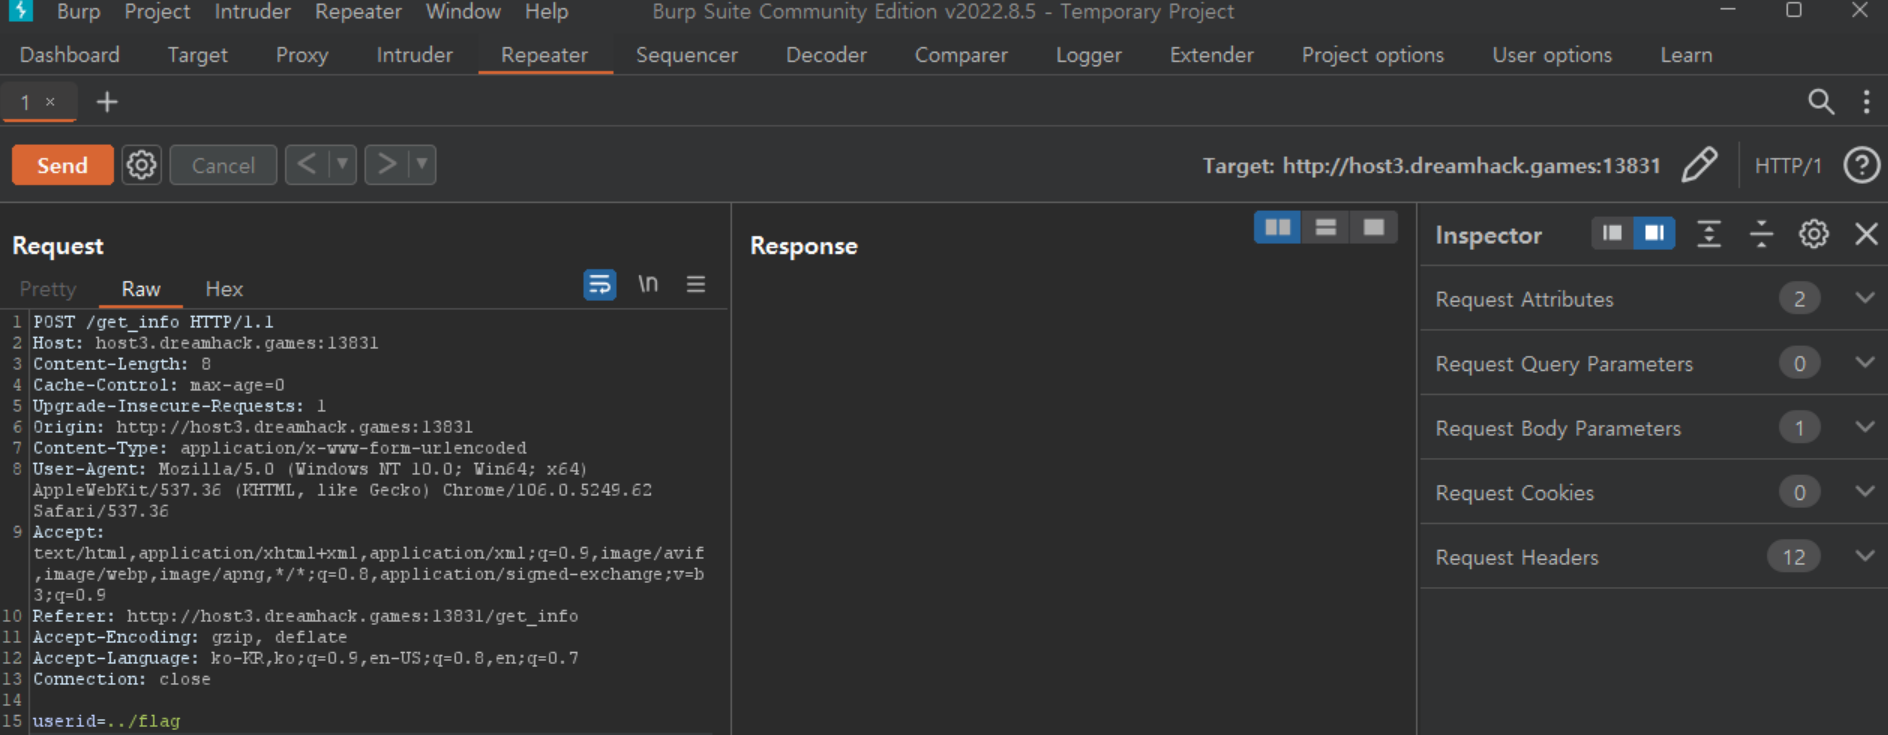The width and height of the screenshot is (1888, 735).
Task: Click the Connection: close header line
Action: [122, 679]
